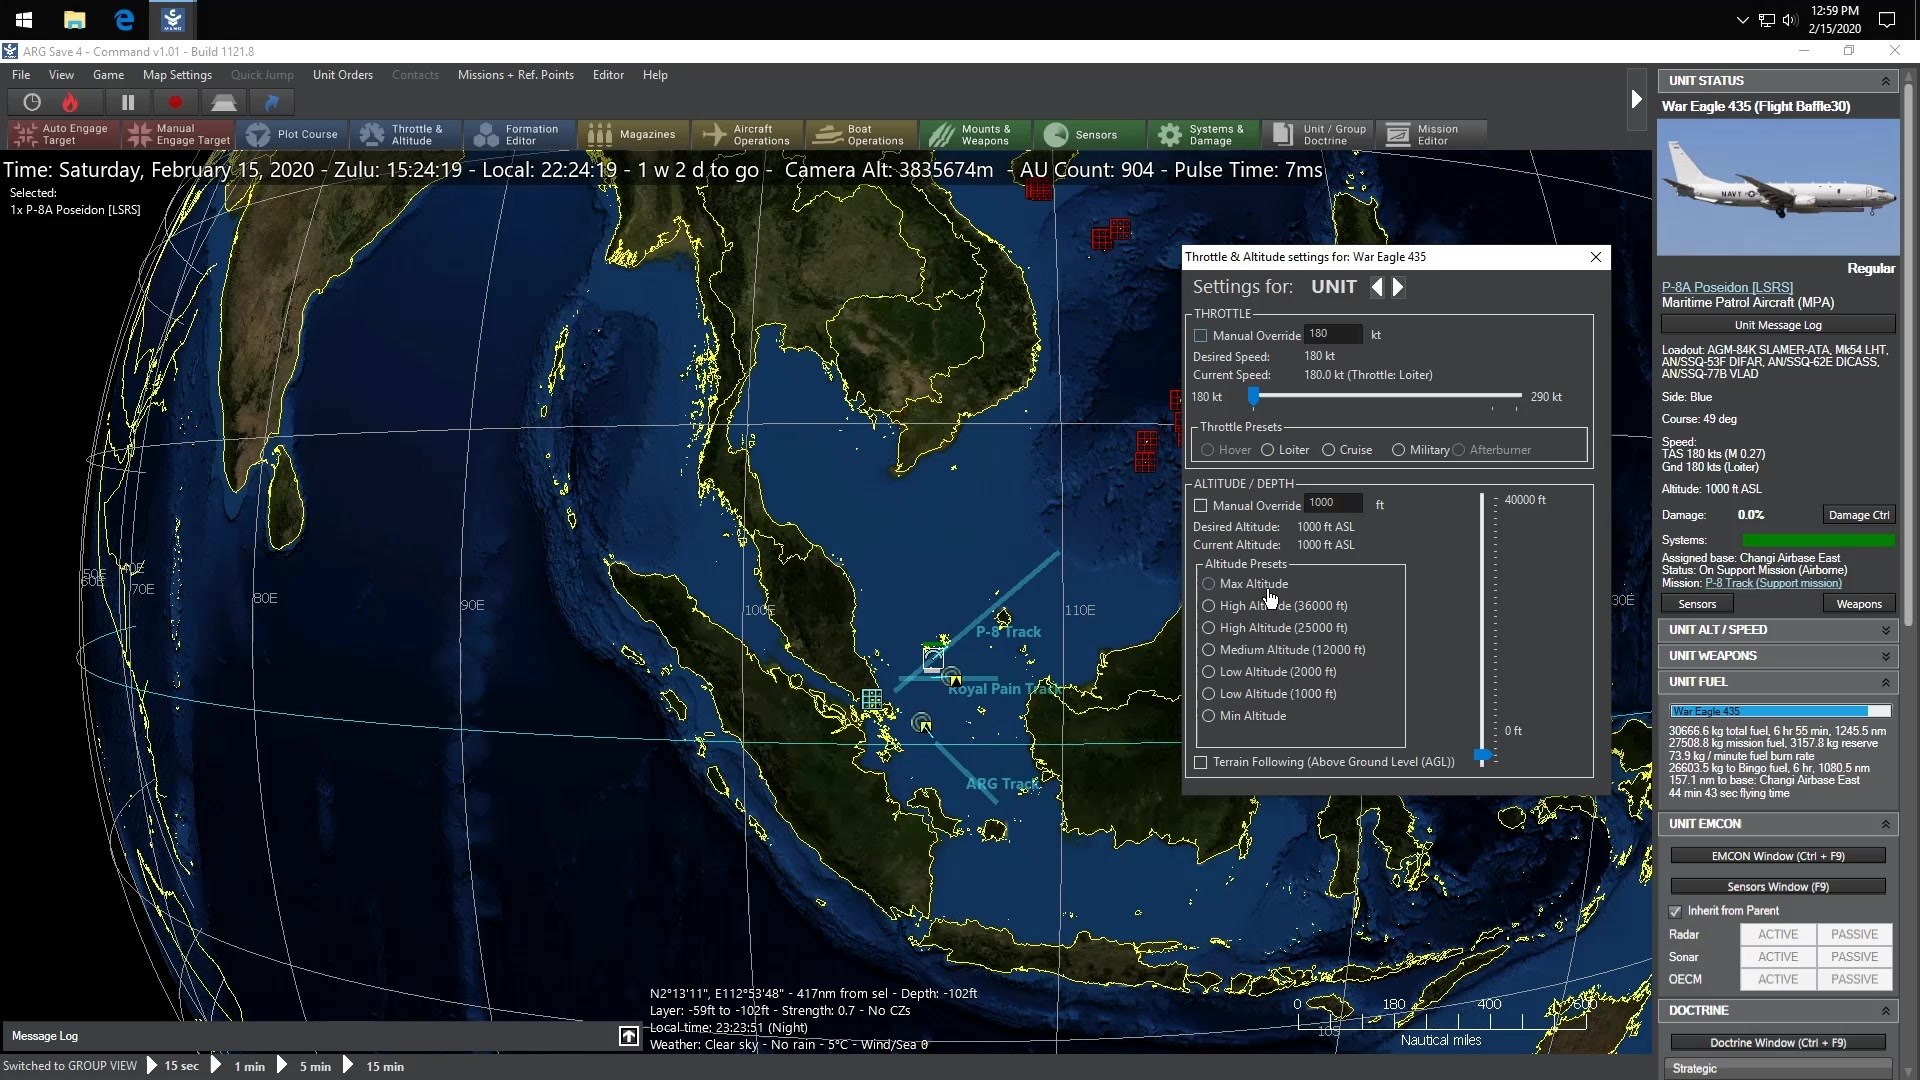Open Boat Operations
This screenshot has height=1080, width=1920.
[862, 134]
